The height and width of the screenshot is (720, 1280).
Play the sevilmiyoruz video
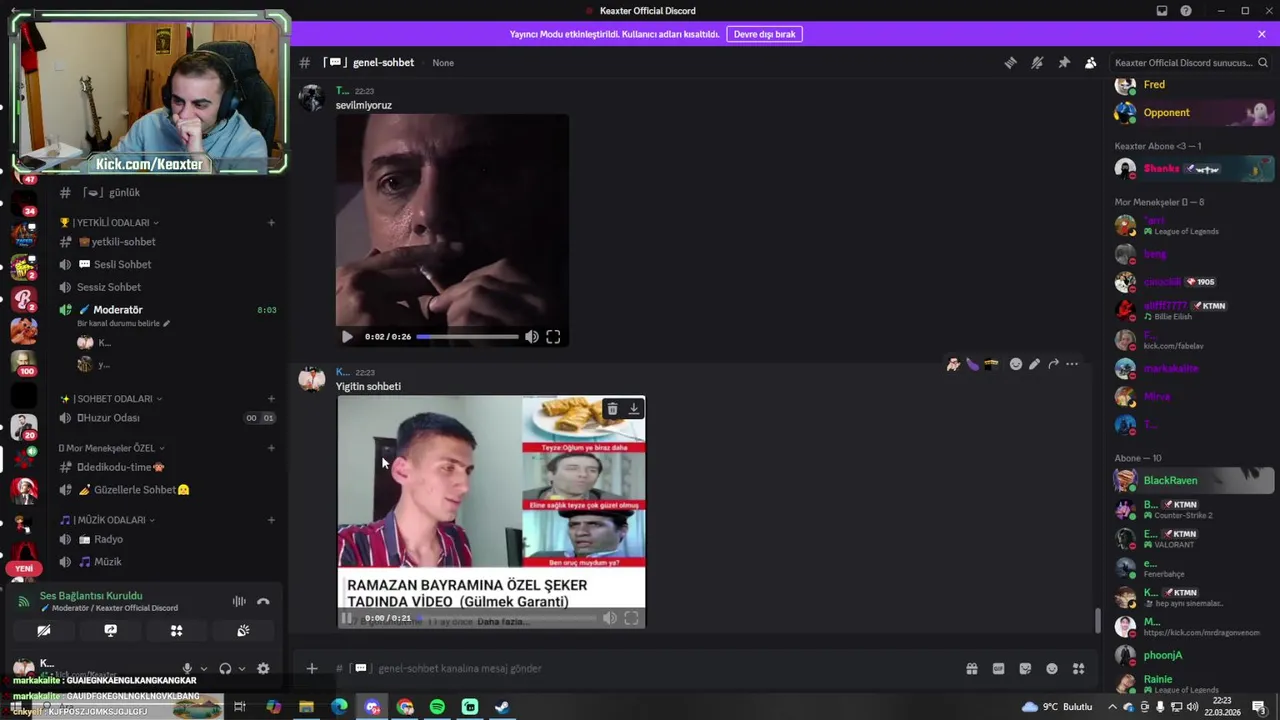click(347, 337)
